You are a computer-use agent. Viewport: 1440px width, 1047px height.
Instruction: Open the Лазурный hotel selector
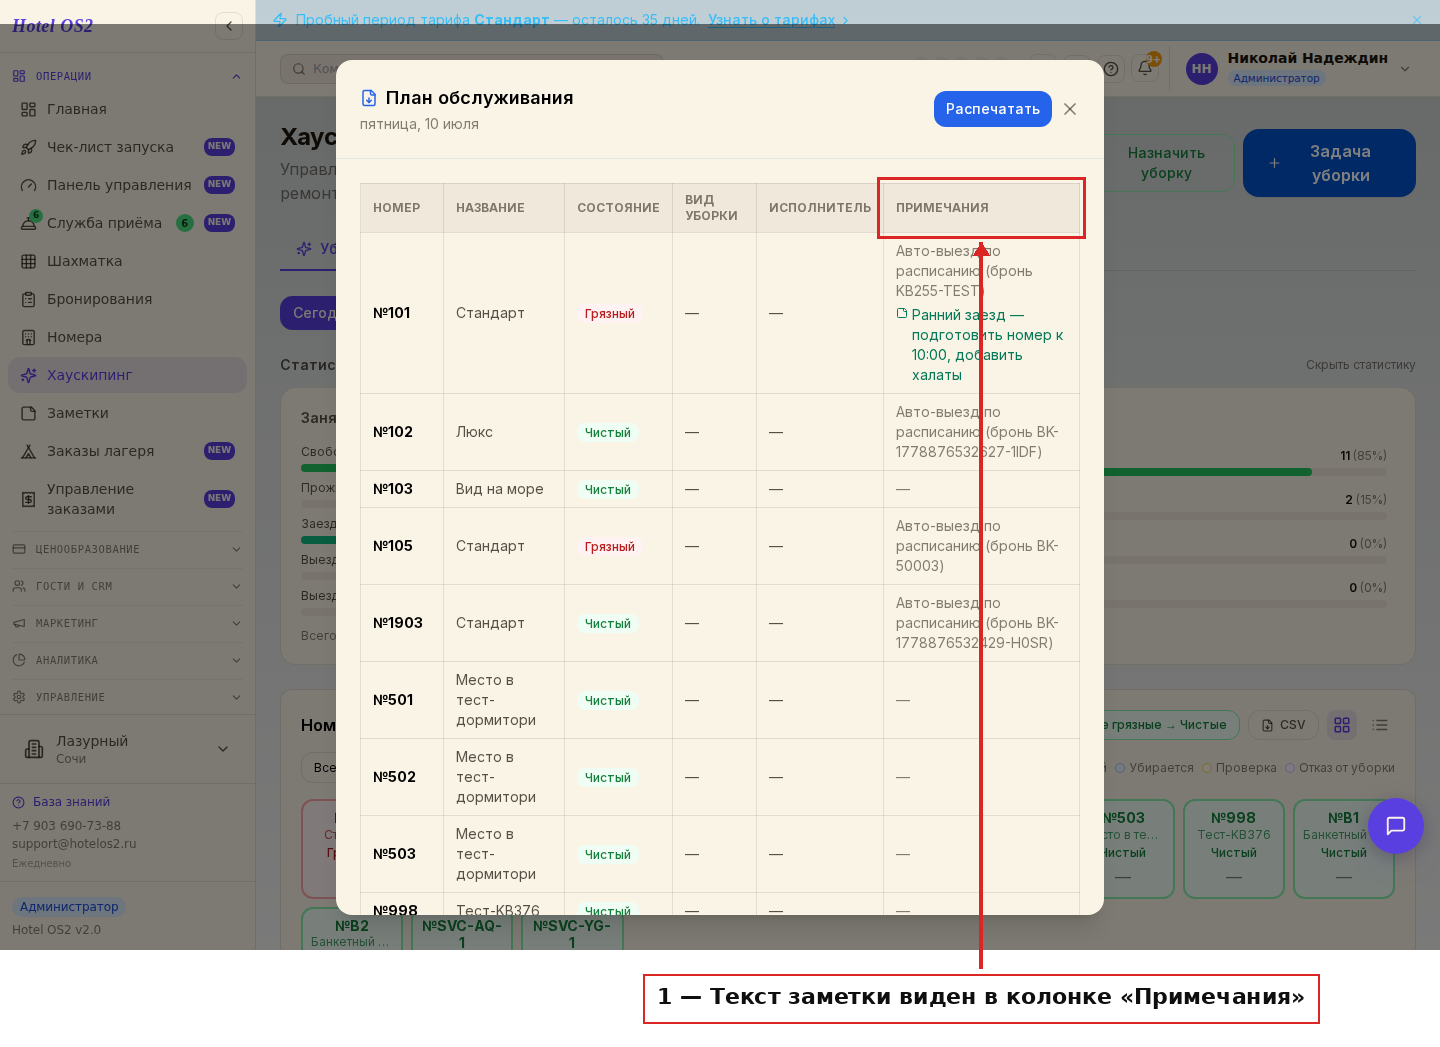(127, 749)
